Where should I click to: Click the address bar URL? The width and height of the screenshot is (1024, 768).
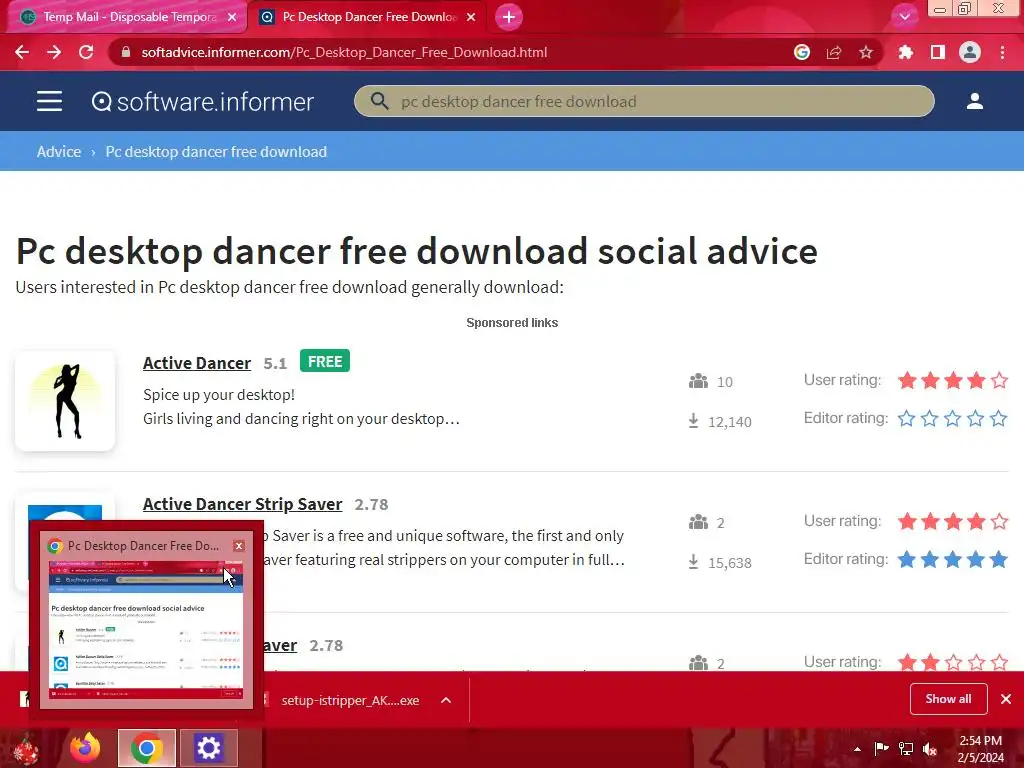(344, 52)
